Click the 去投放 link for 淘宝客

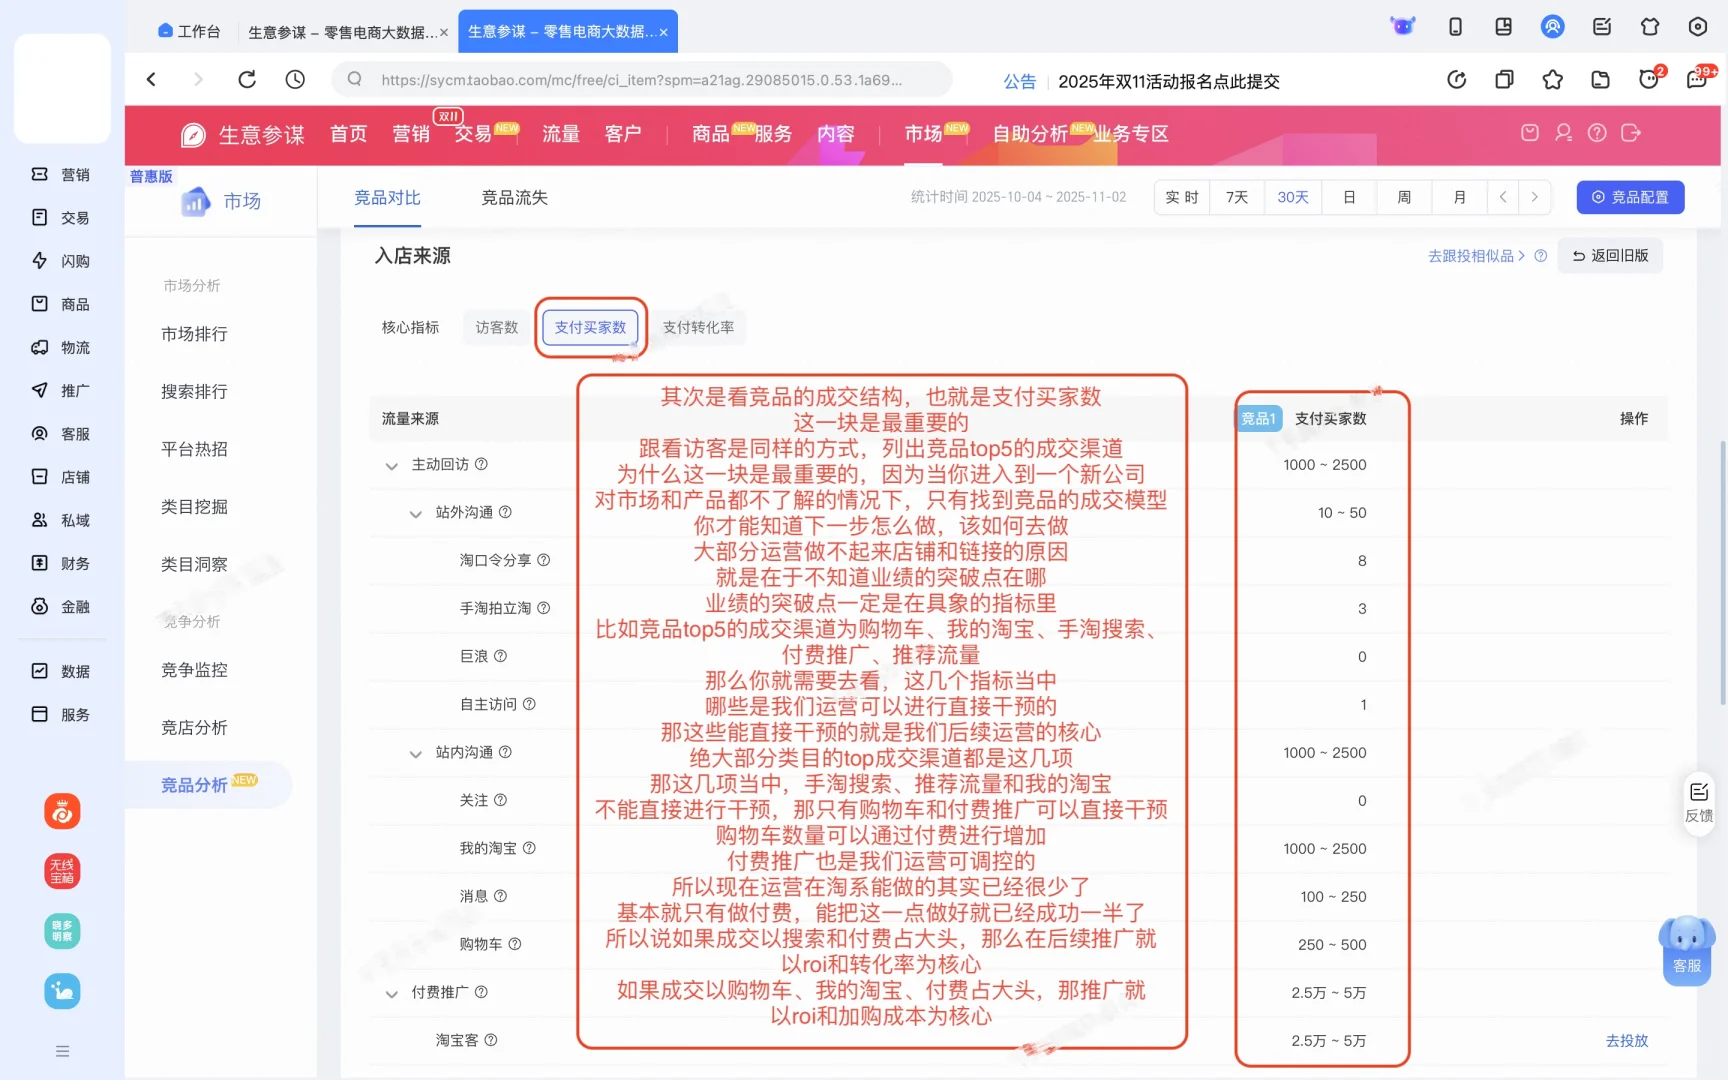[1627, 1041]
